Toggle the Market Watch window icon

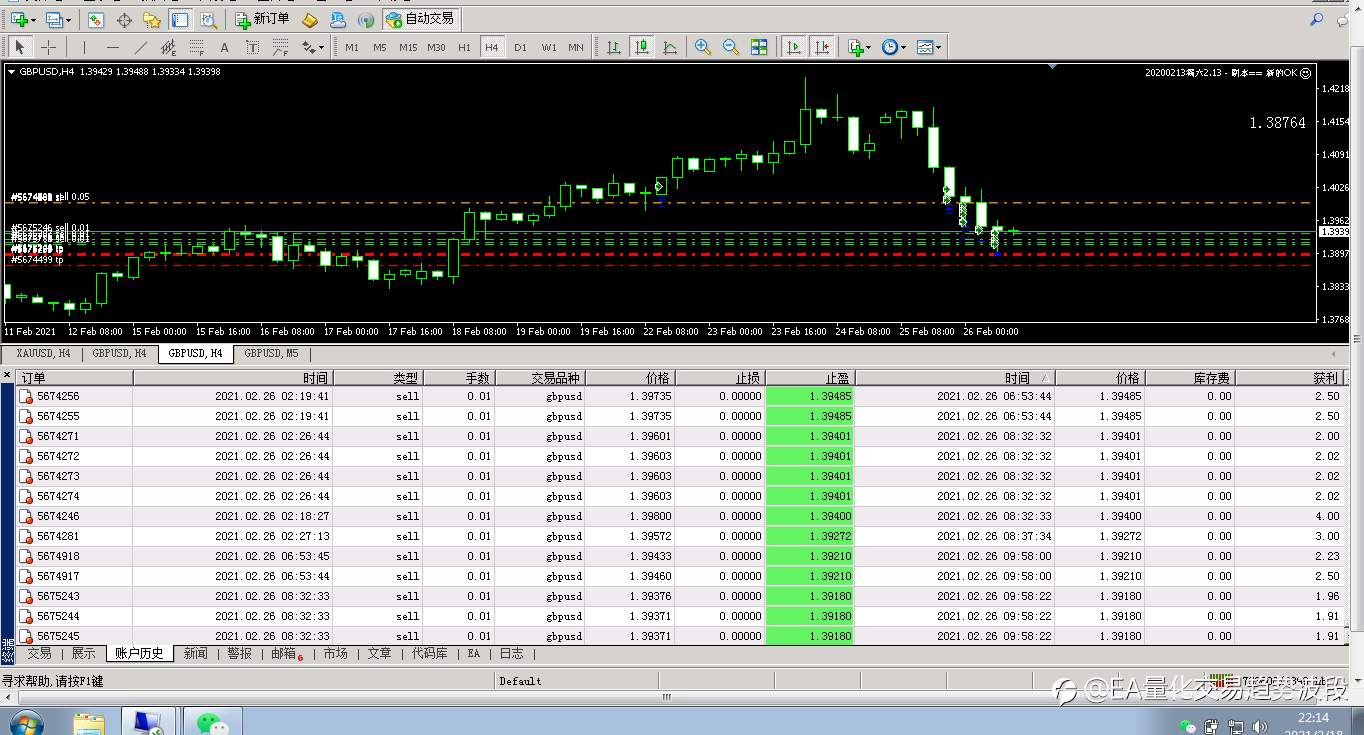[96, 19]
